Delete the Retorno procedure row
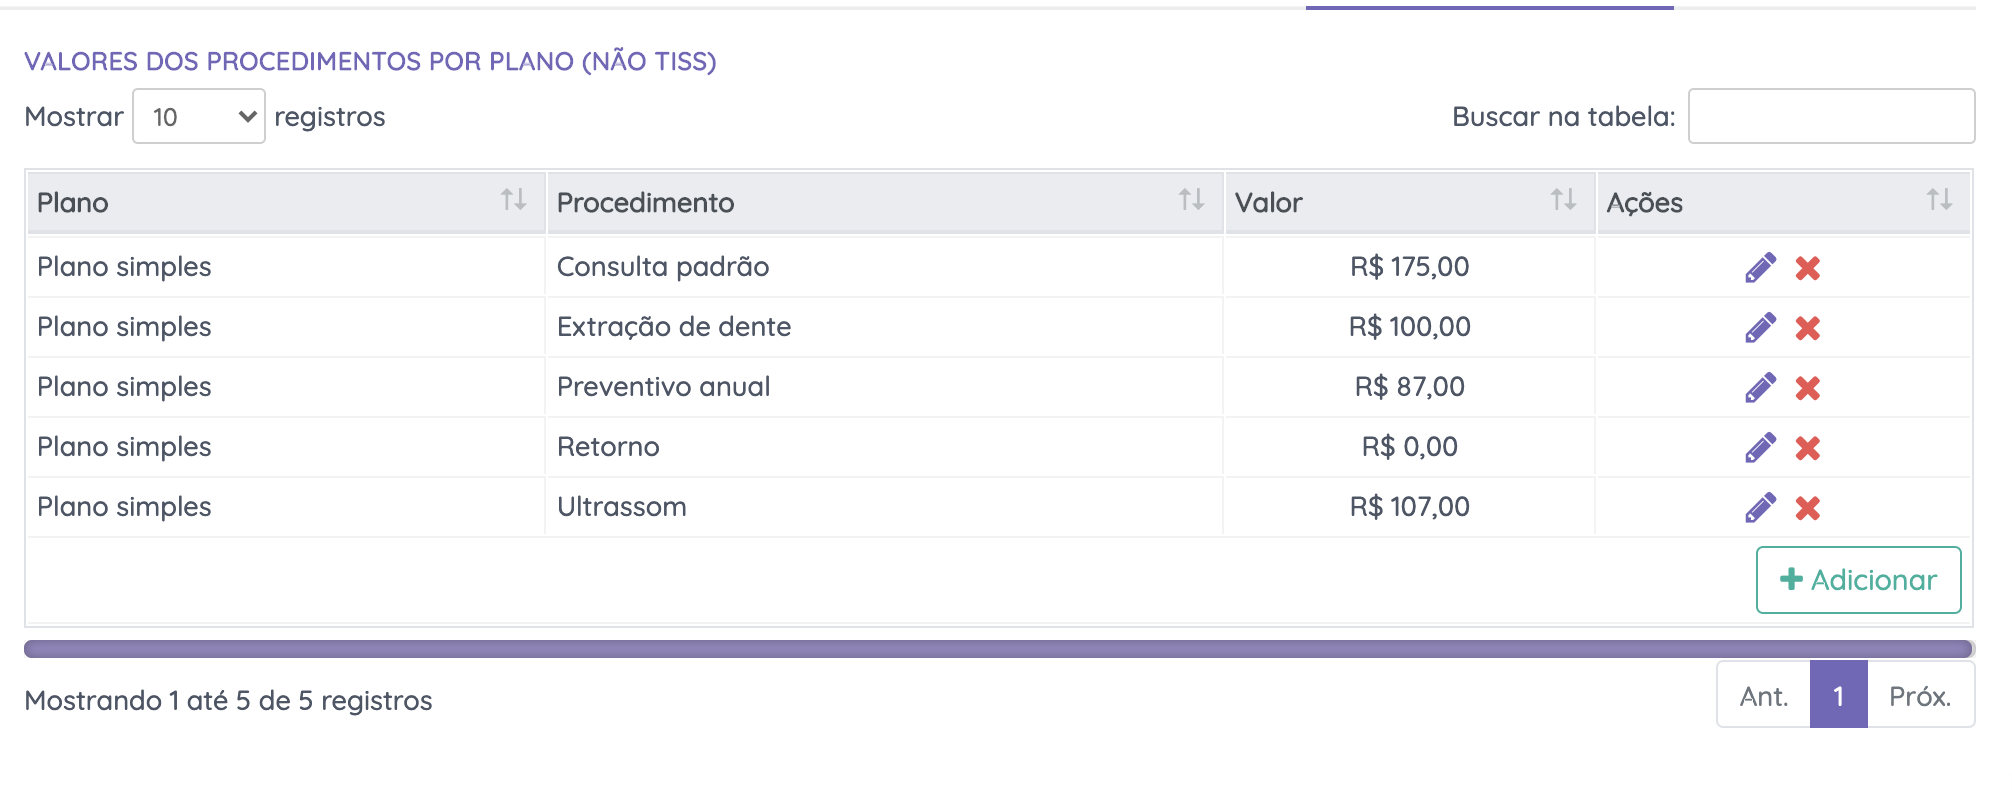 click(1807, 448)
